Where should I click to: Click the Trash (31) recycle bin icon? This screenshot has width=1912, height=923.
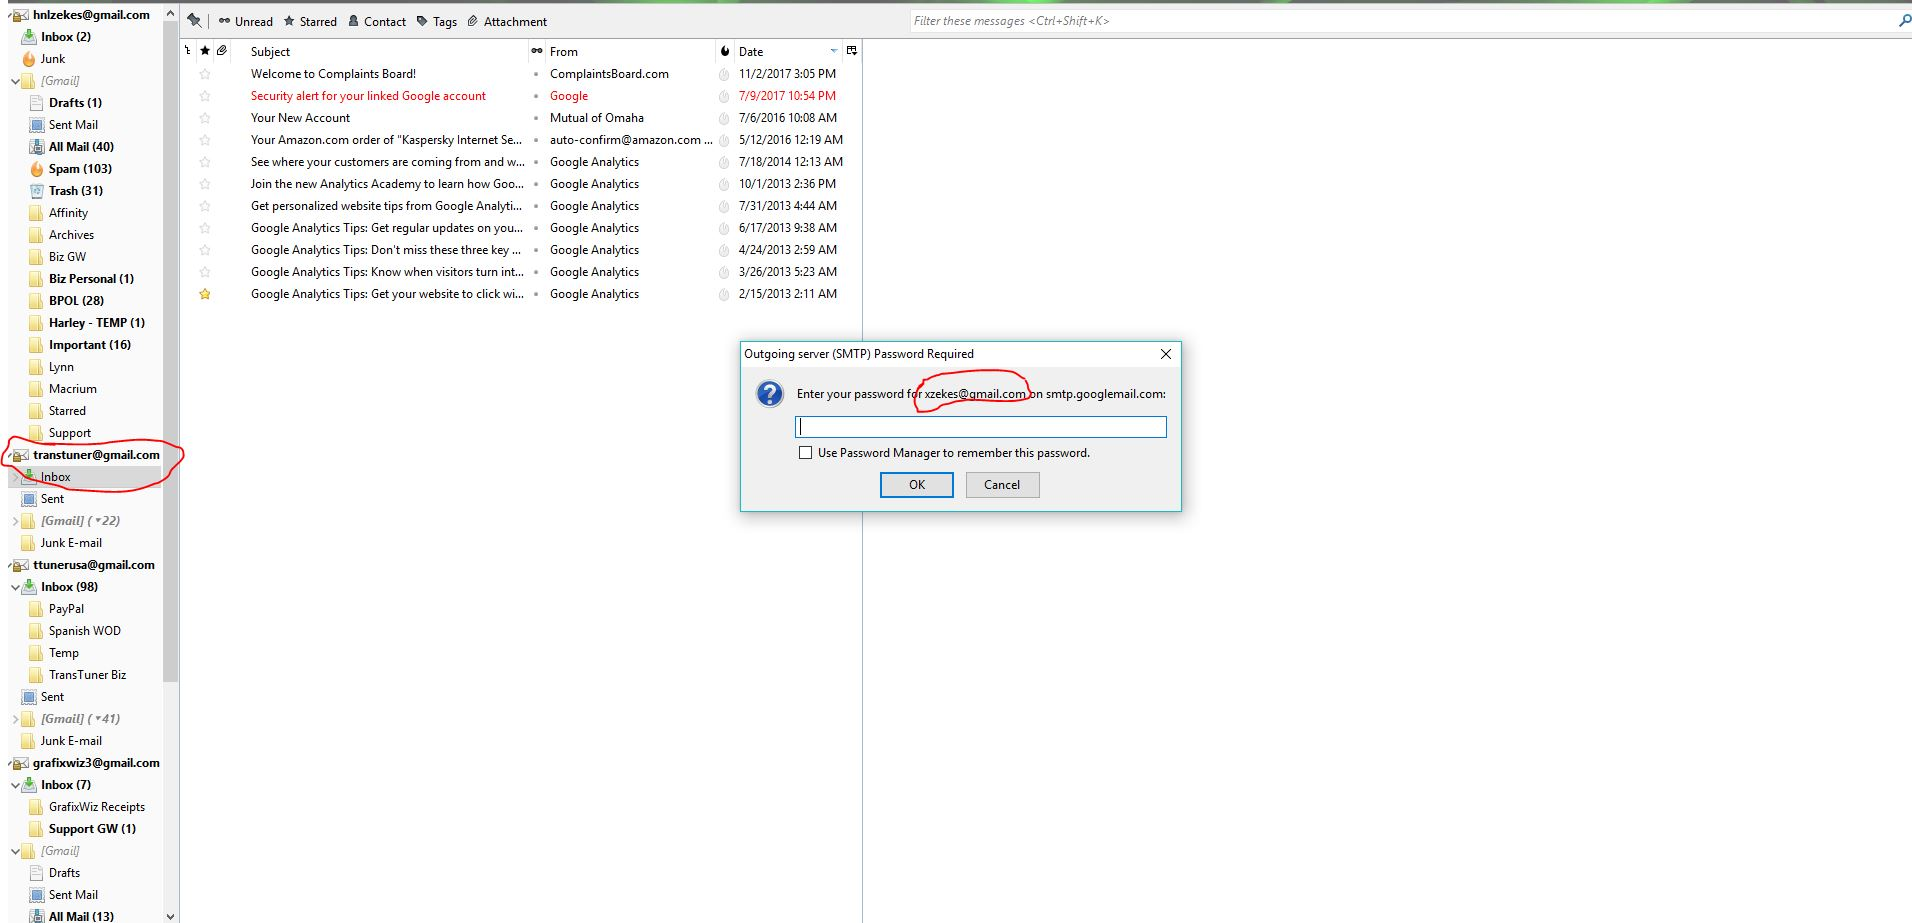(x=37, y=191)
